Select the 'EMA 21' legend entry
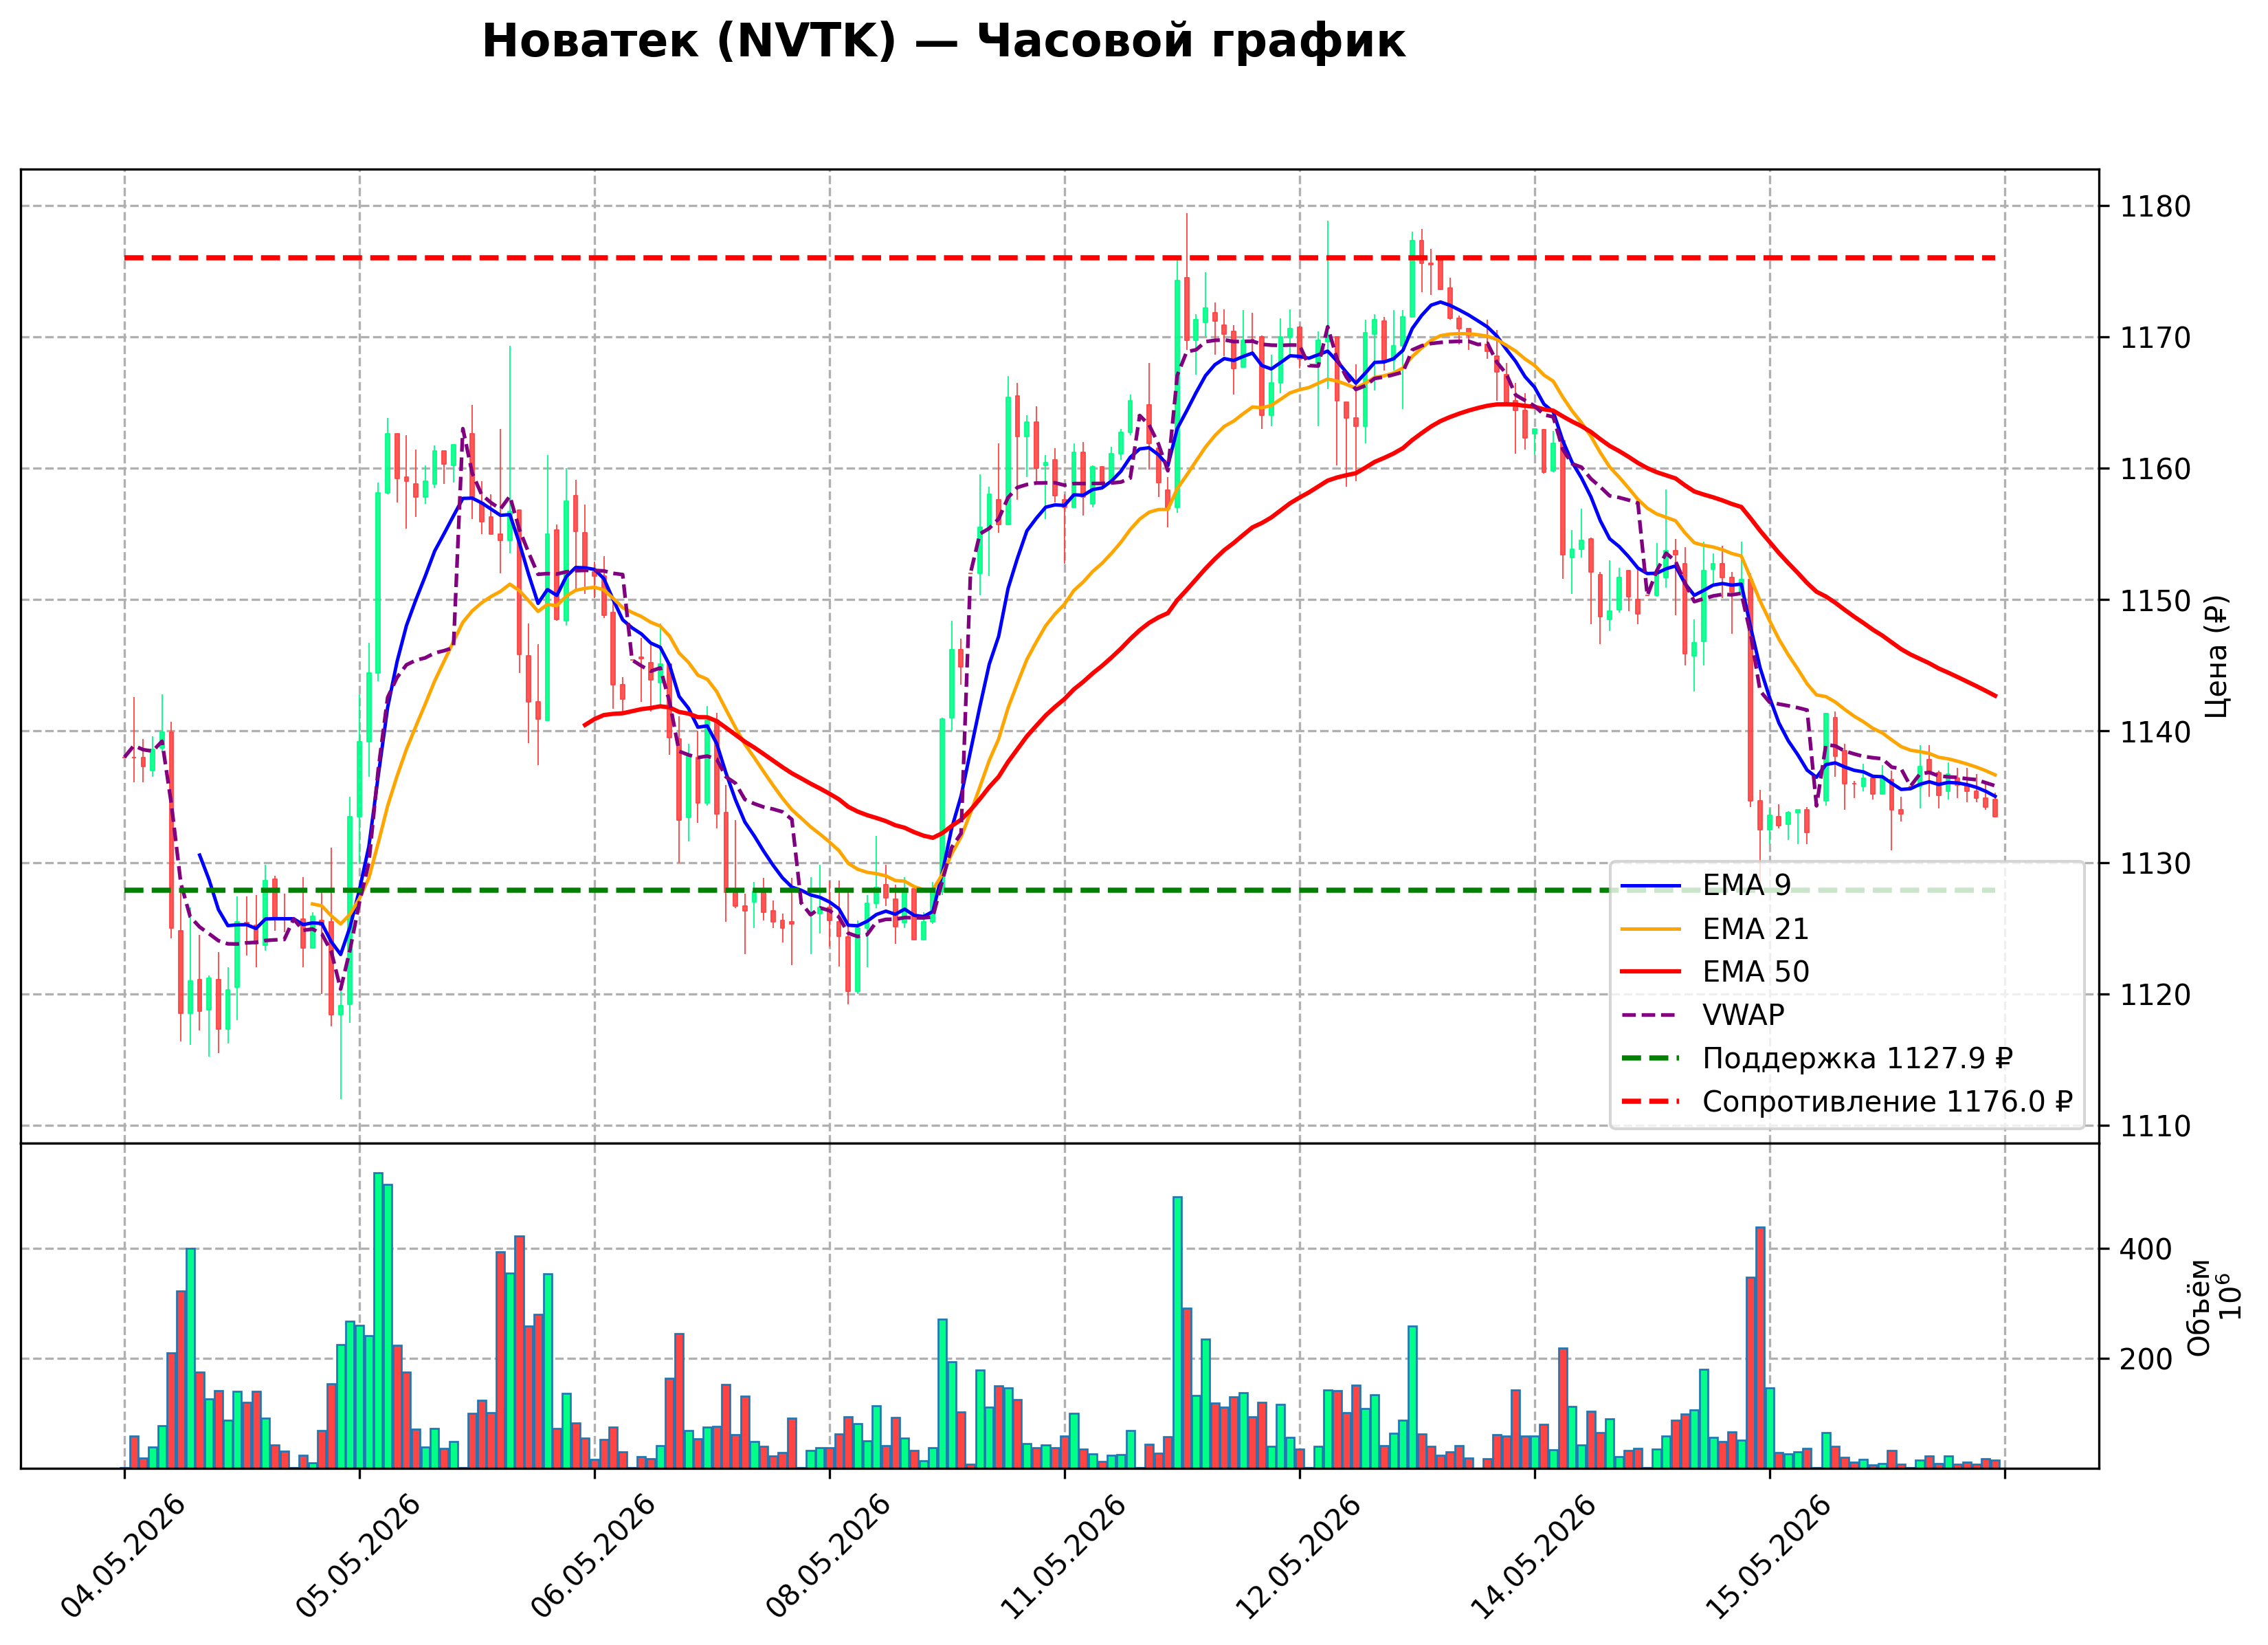Image resolution: width=2268 pixels, height=1645 pixels. pyautogui.click(x=1714, y=929)
